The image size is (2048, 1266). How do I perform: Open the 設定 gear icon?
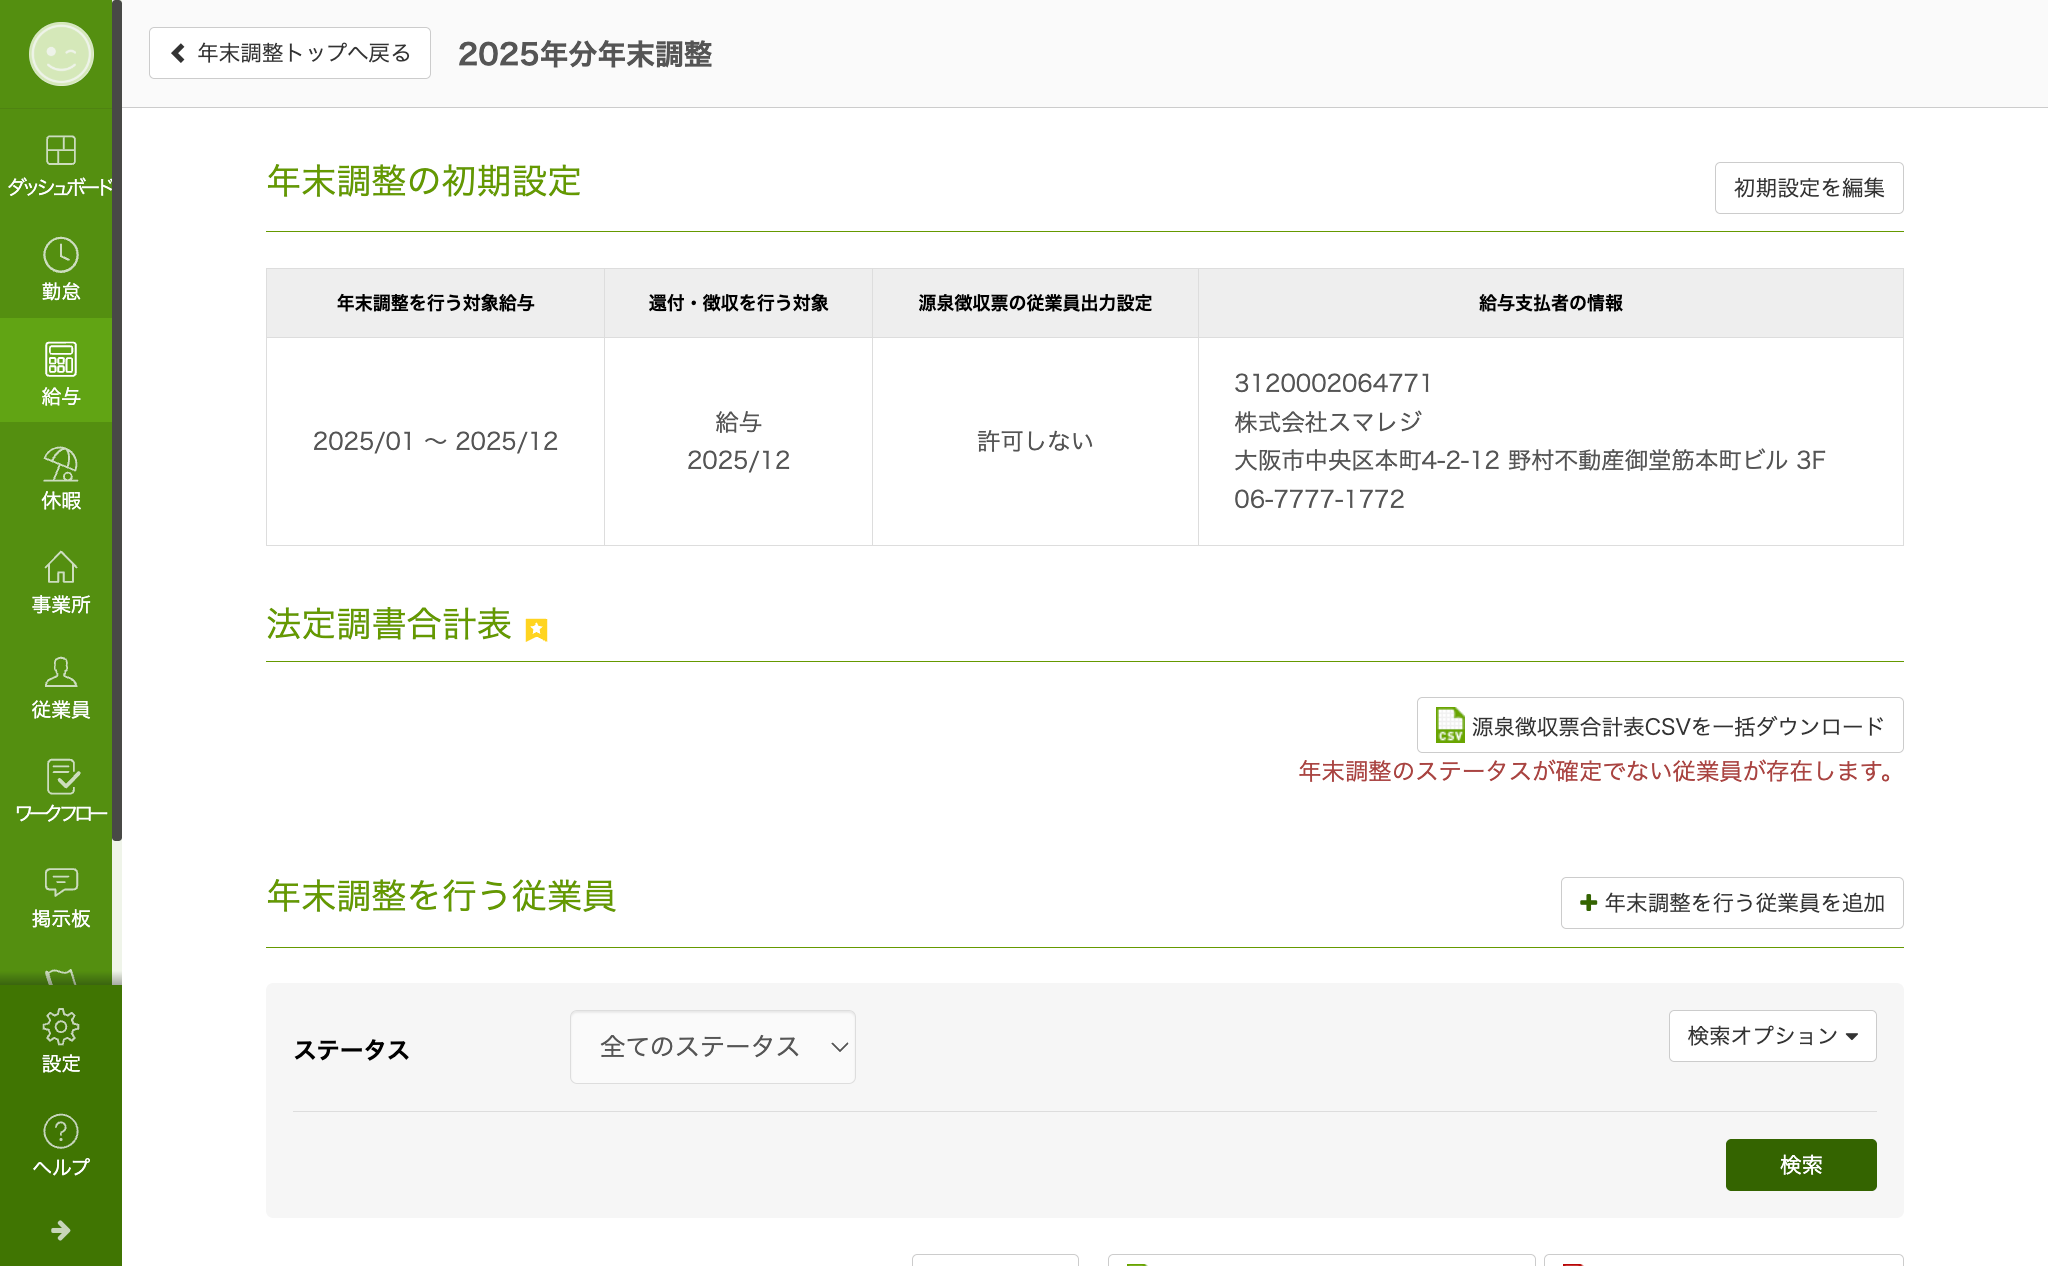(60, 1027)
